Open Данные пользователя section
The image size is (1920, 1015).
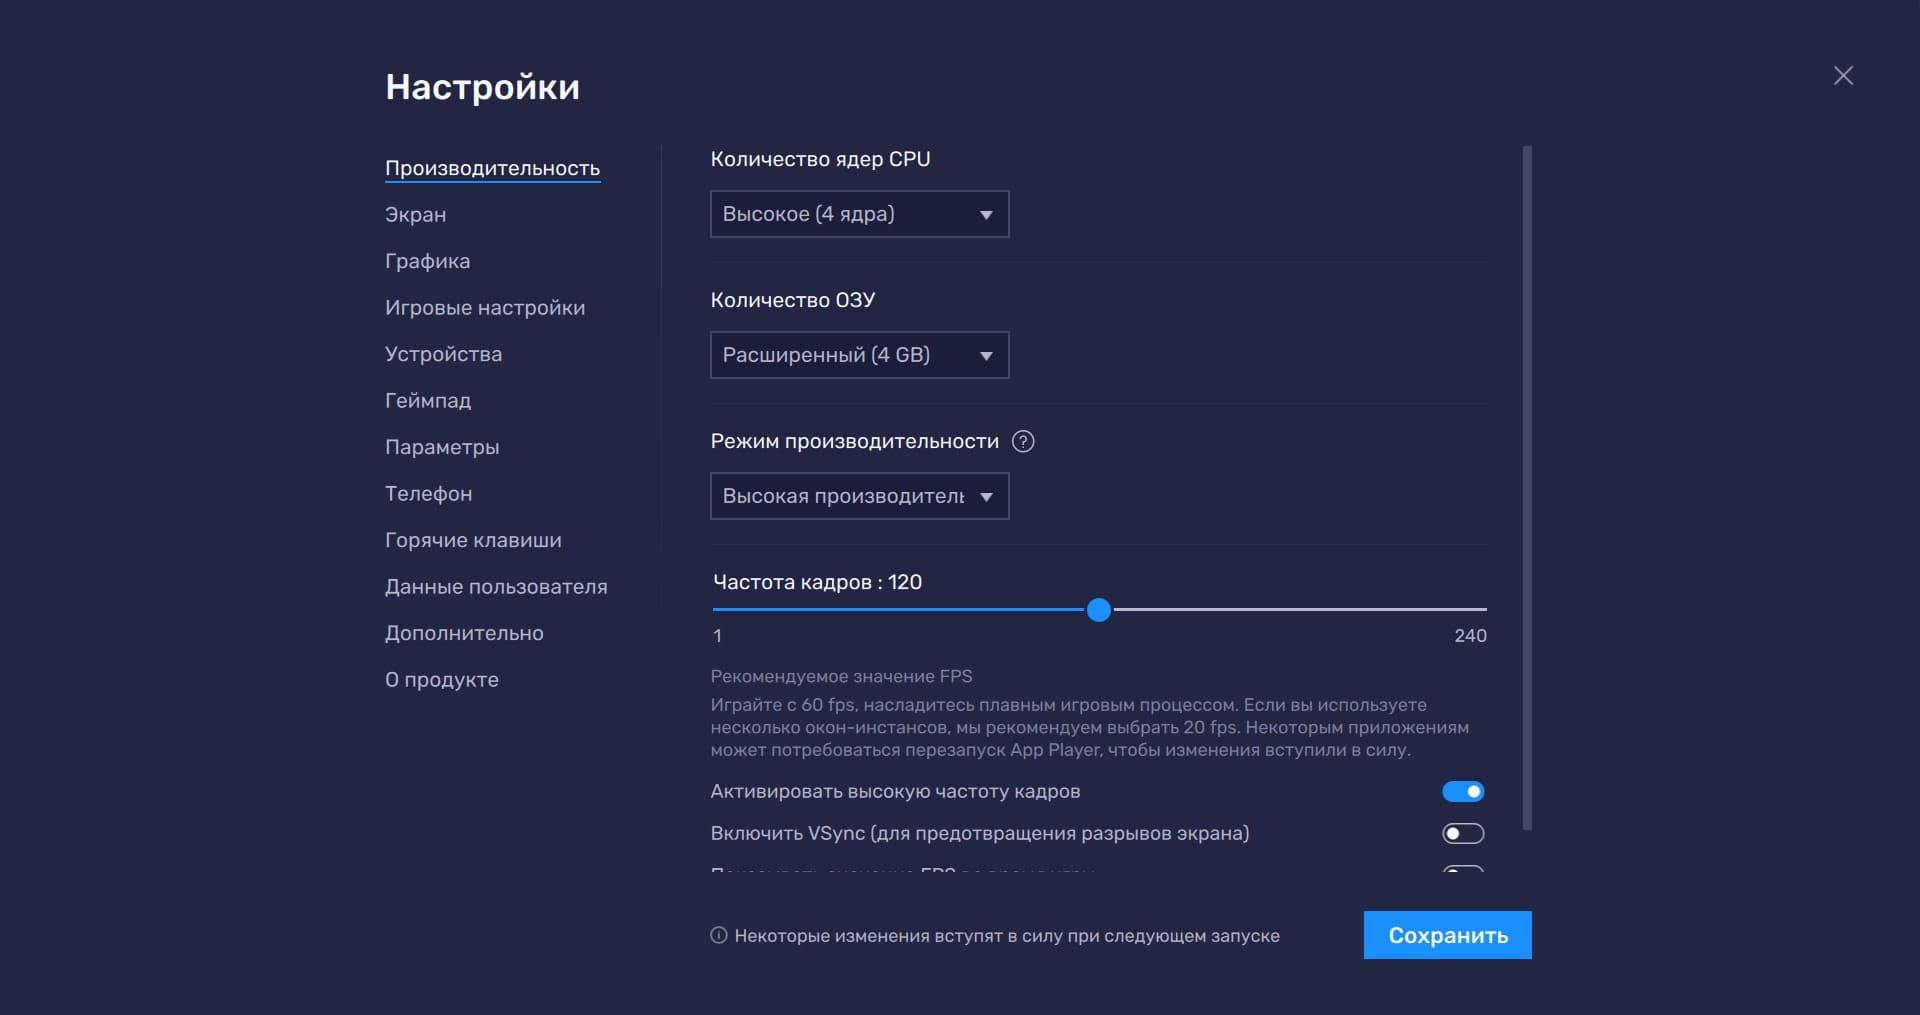coord(496,587)
